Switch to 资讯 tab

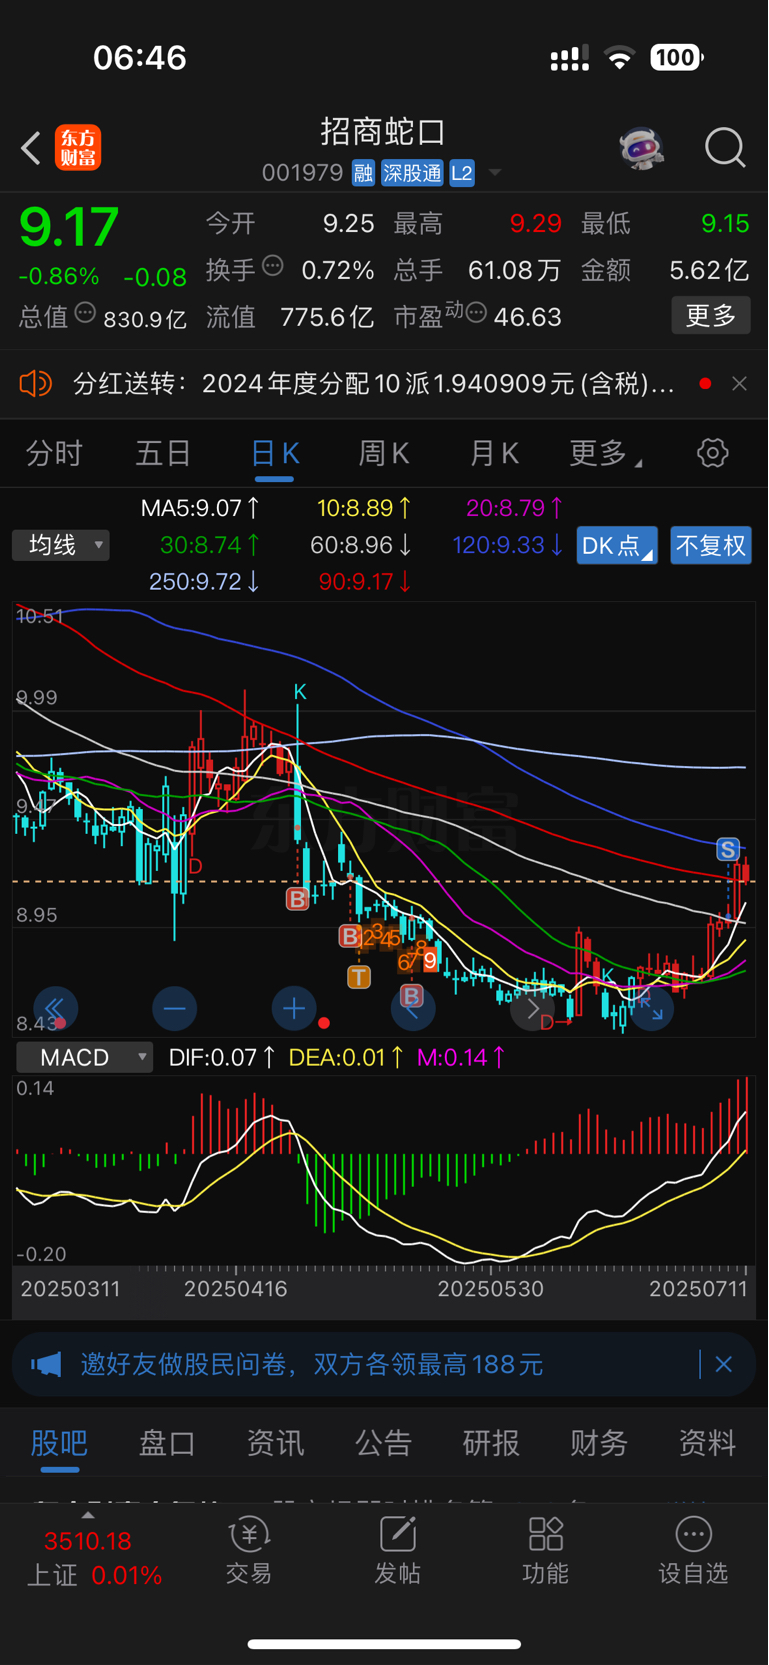(x=275, y=1443)
